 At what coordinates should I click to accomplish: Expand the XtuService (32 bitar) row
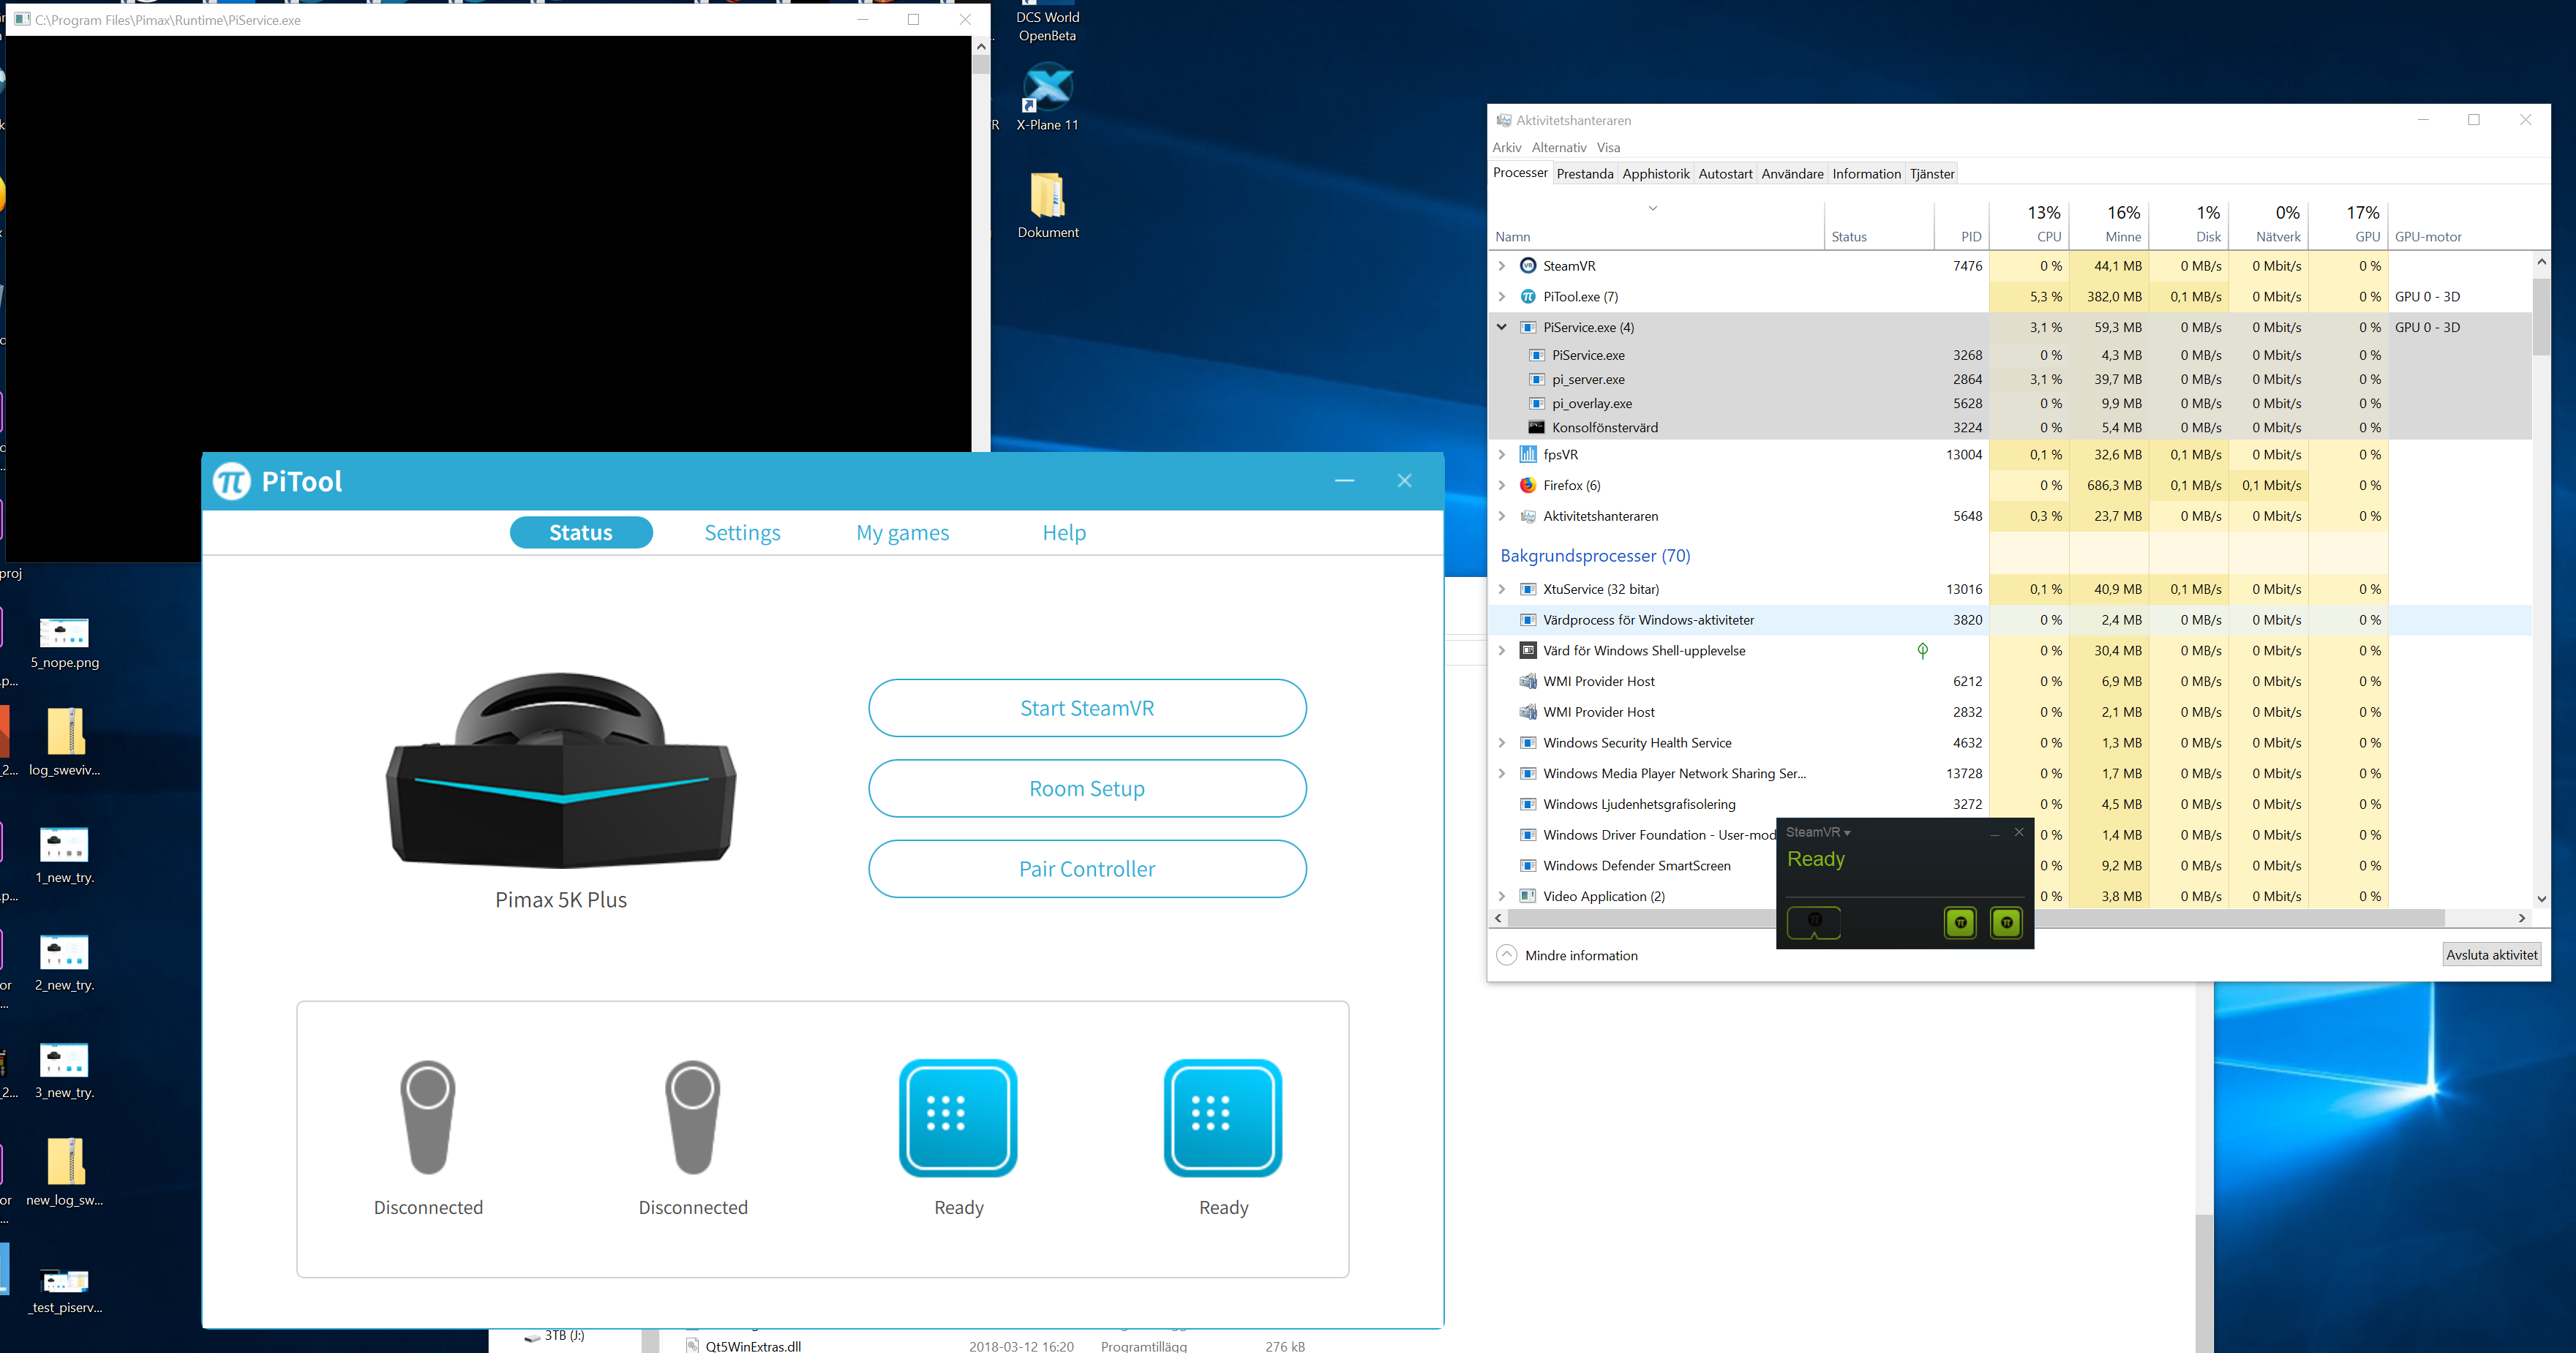1501,589
